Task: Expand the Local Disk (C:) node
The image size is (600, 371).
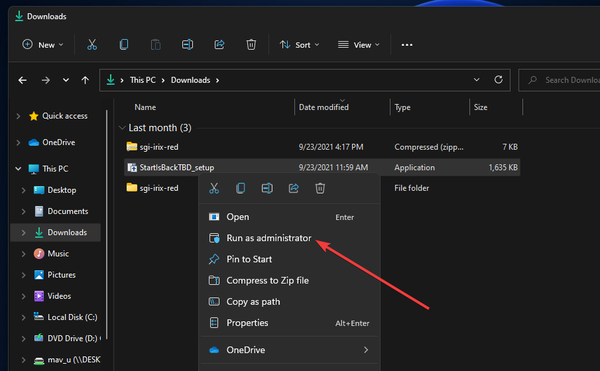Action: [23, 317]
